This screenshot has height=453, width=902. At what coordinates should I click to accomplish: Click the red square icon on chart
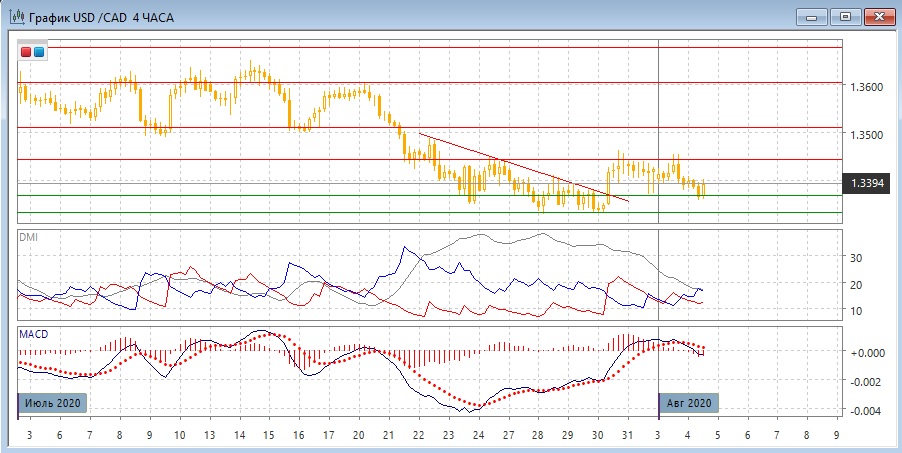pyautogui.click(x=27, y=52)
